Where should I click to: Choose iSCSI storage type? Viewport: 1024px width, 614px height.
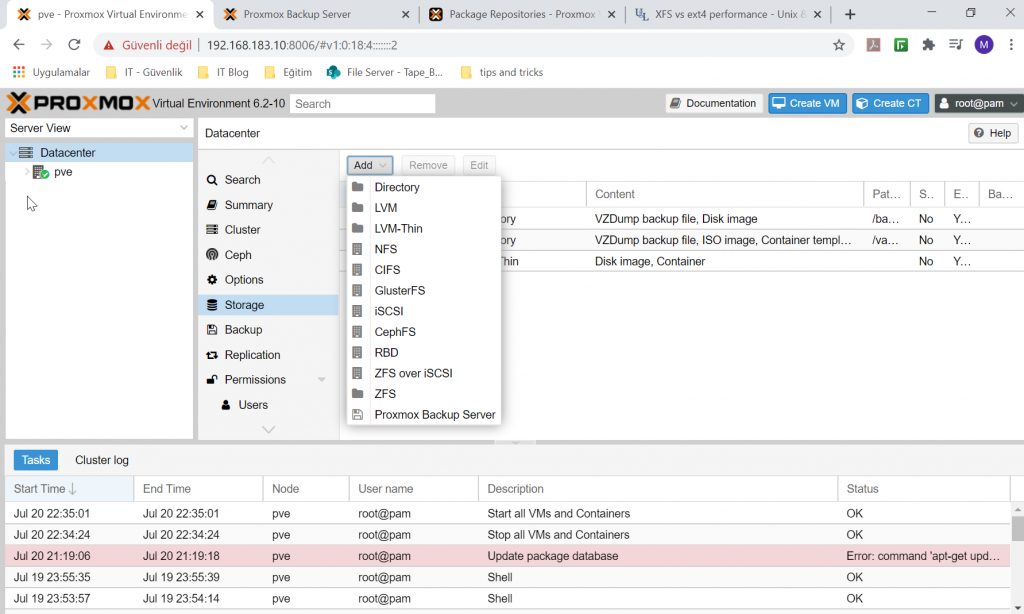tap(424, 311)
